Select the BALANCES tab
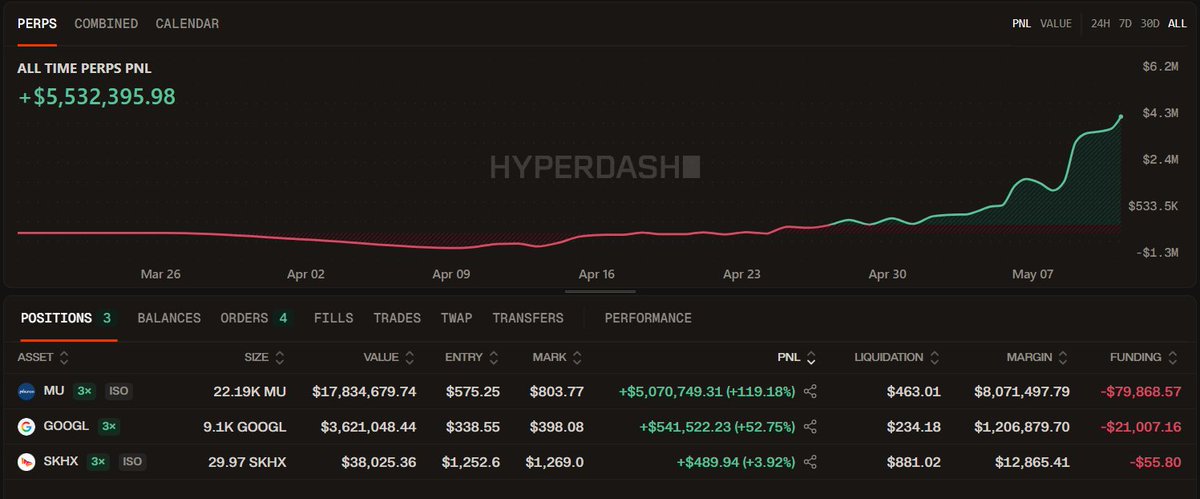1200x499 pixels. coord(169,318)
